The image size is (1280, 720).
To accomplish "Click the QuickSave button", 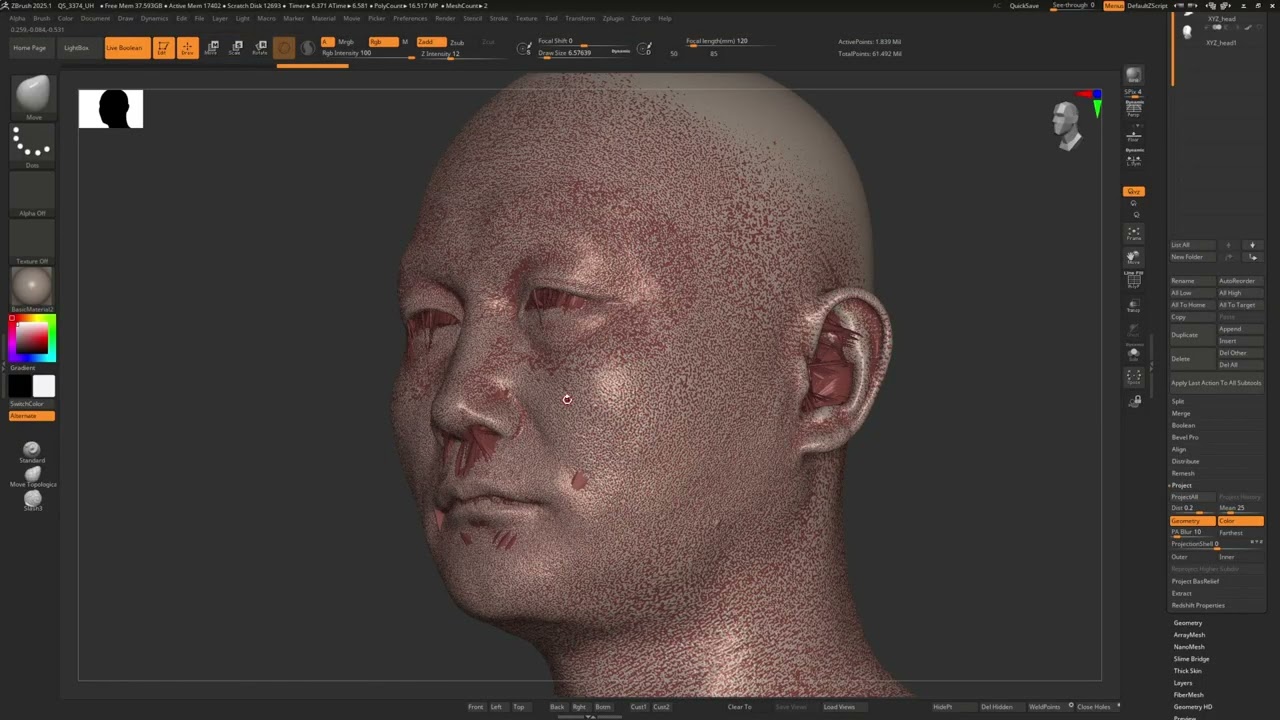I will coord(1024,6).
